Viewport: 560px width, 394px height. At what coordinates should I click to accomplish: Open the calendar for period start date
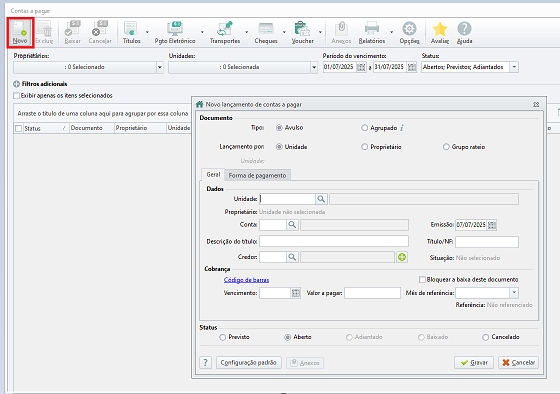(361, 67)
